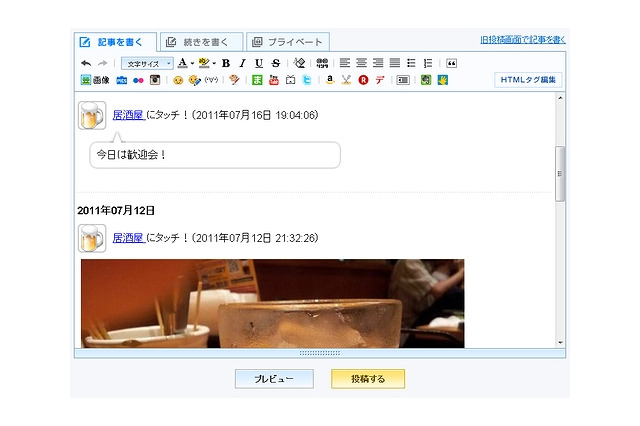Viewport: 640px width, 426px height.
Task: Click the beer mug icon by 07月12日 21:32
Action: click(x=92, y=238)
